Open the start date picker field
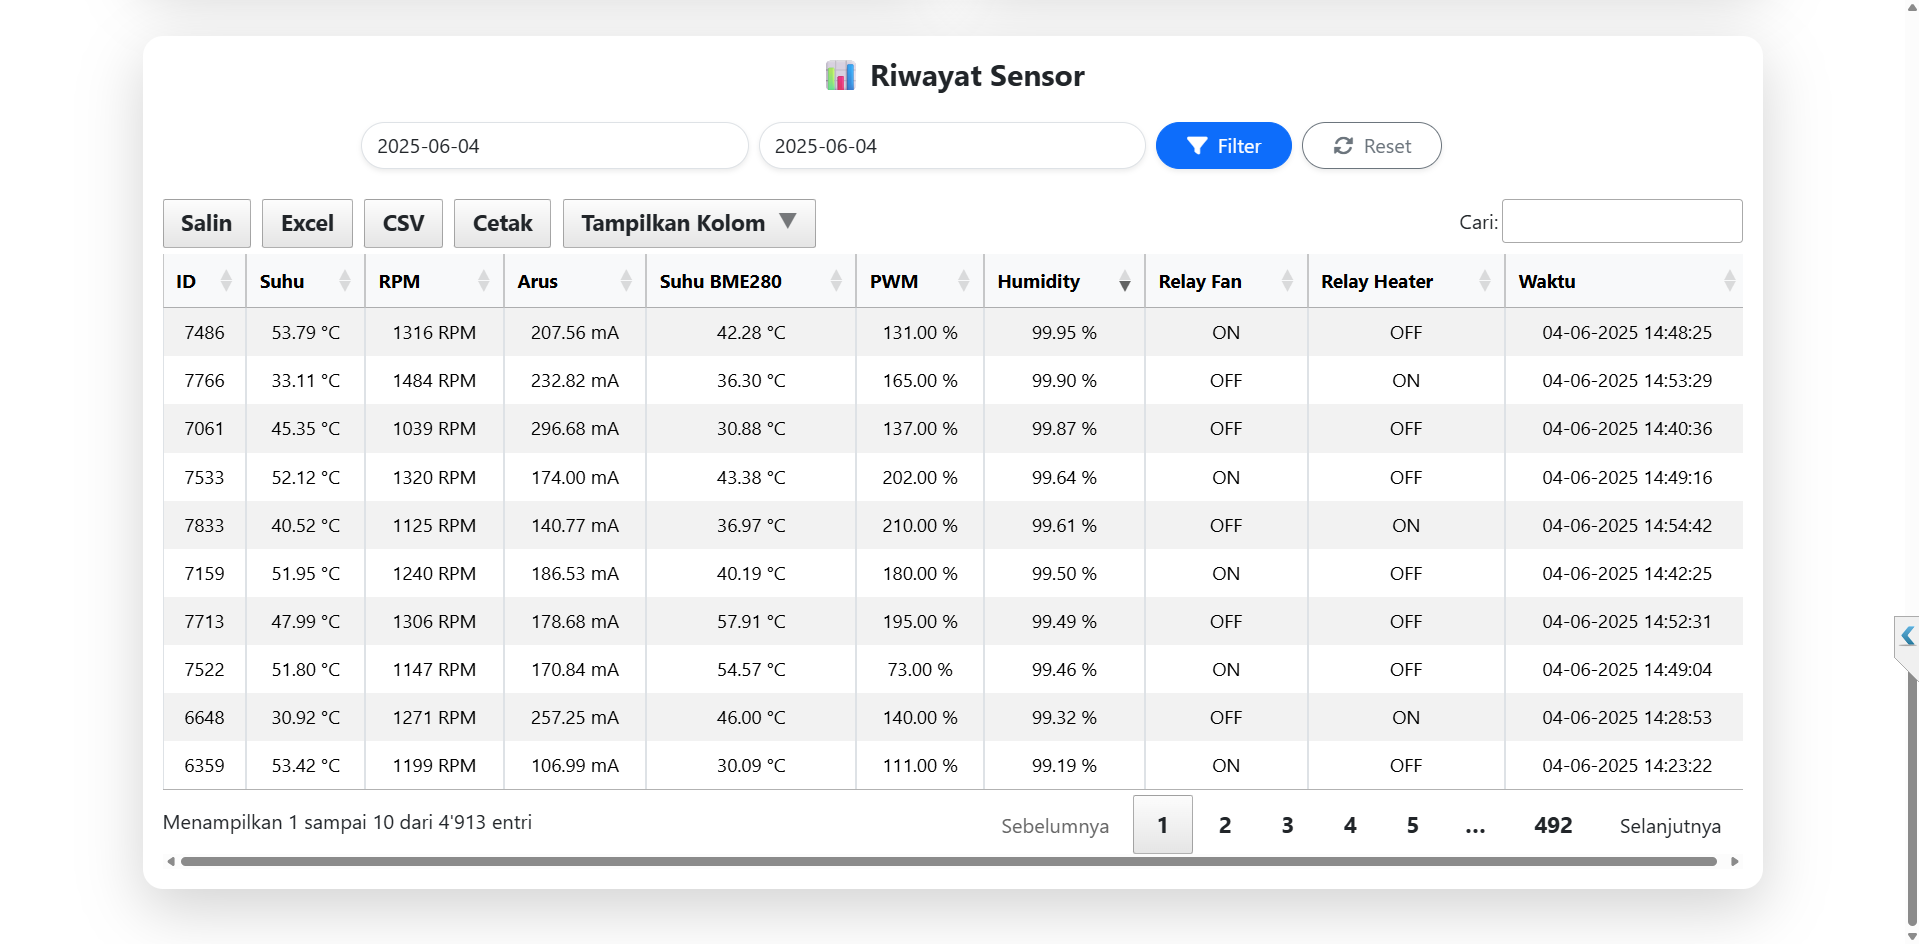This screenshot has height=944, width=1919. click(554, 145)
